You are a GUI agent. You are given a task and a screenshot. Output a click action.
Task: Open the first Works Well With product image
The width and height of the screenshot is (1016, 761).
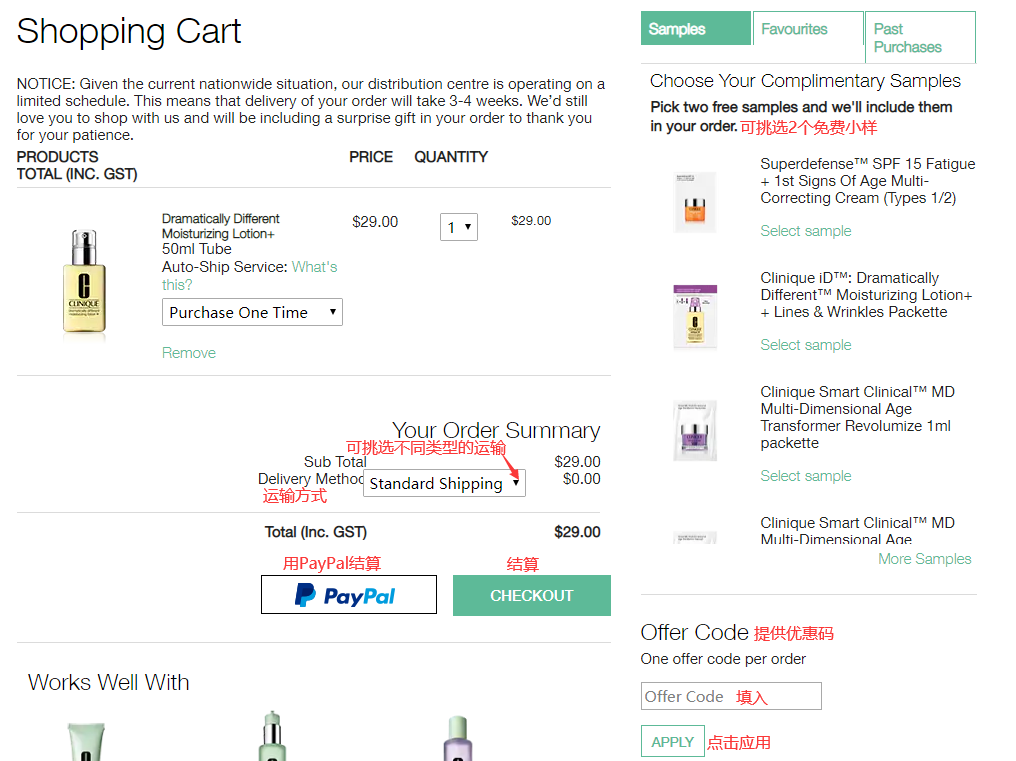(86, 740)
